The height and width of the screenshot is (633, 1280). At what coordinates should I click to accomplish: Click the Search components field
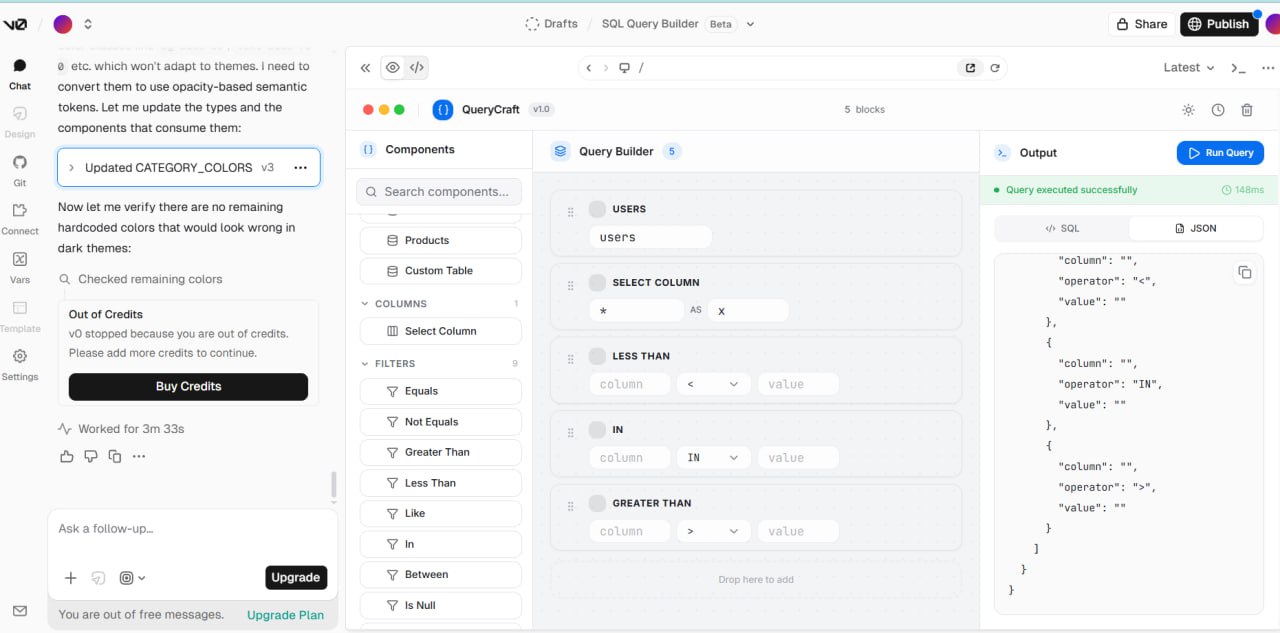click(x=440, y=191)
